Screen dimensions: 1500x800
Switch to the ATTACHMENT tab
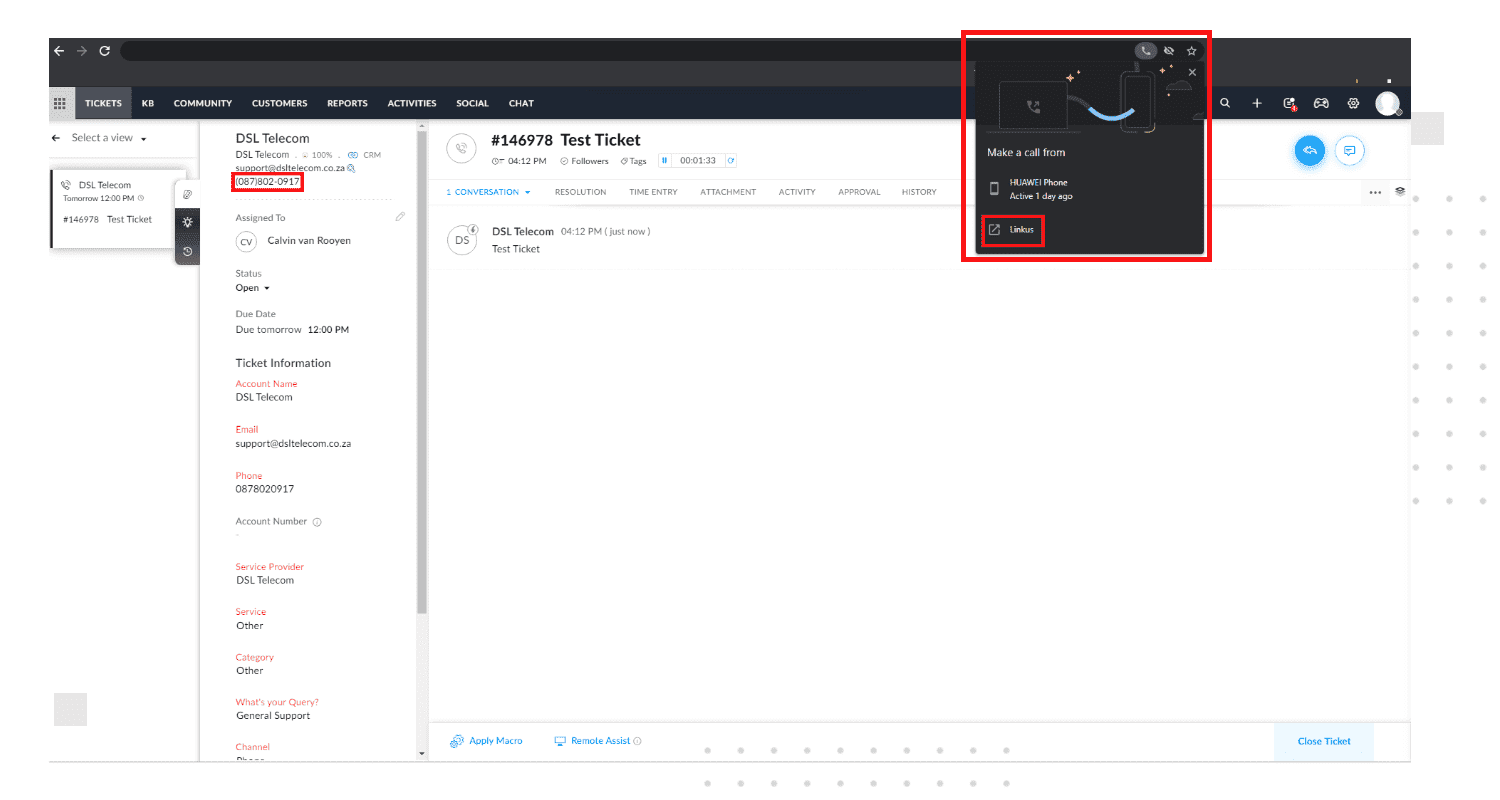click(728, 192)
